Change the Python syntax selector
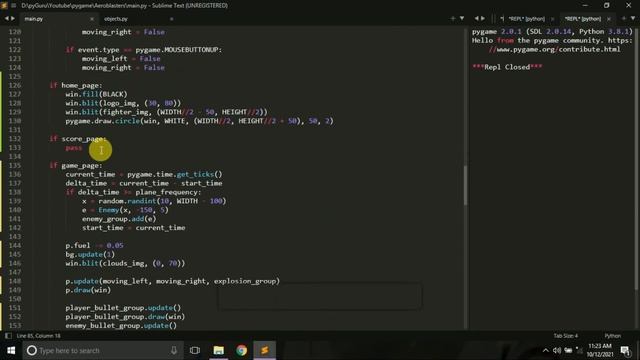Viewport: 640px width, 360px height. click(x=612, y=336)
